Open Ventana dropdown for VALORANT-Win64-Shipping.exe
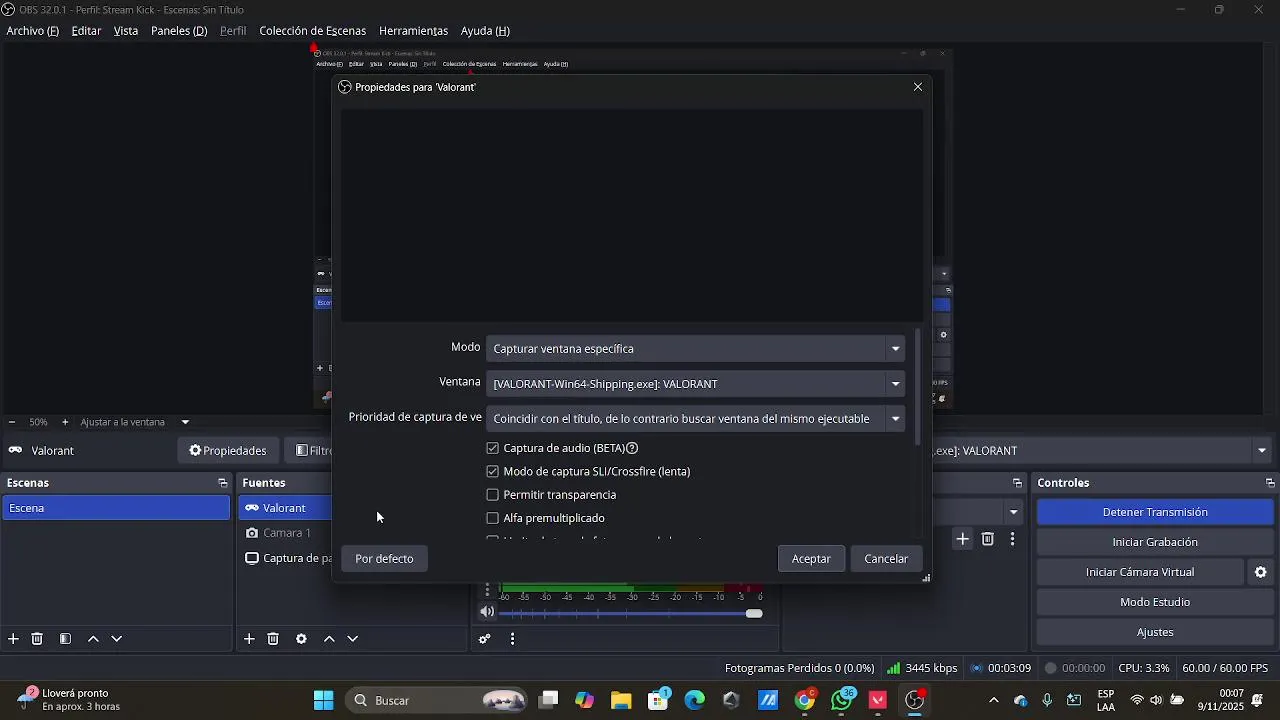The image size is (1280, 720). [695, 384]
